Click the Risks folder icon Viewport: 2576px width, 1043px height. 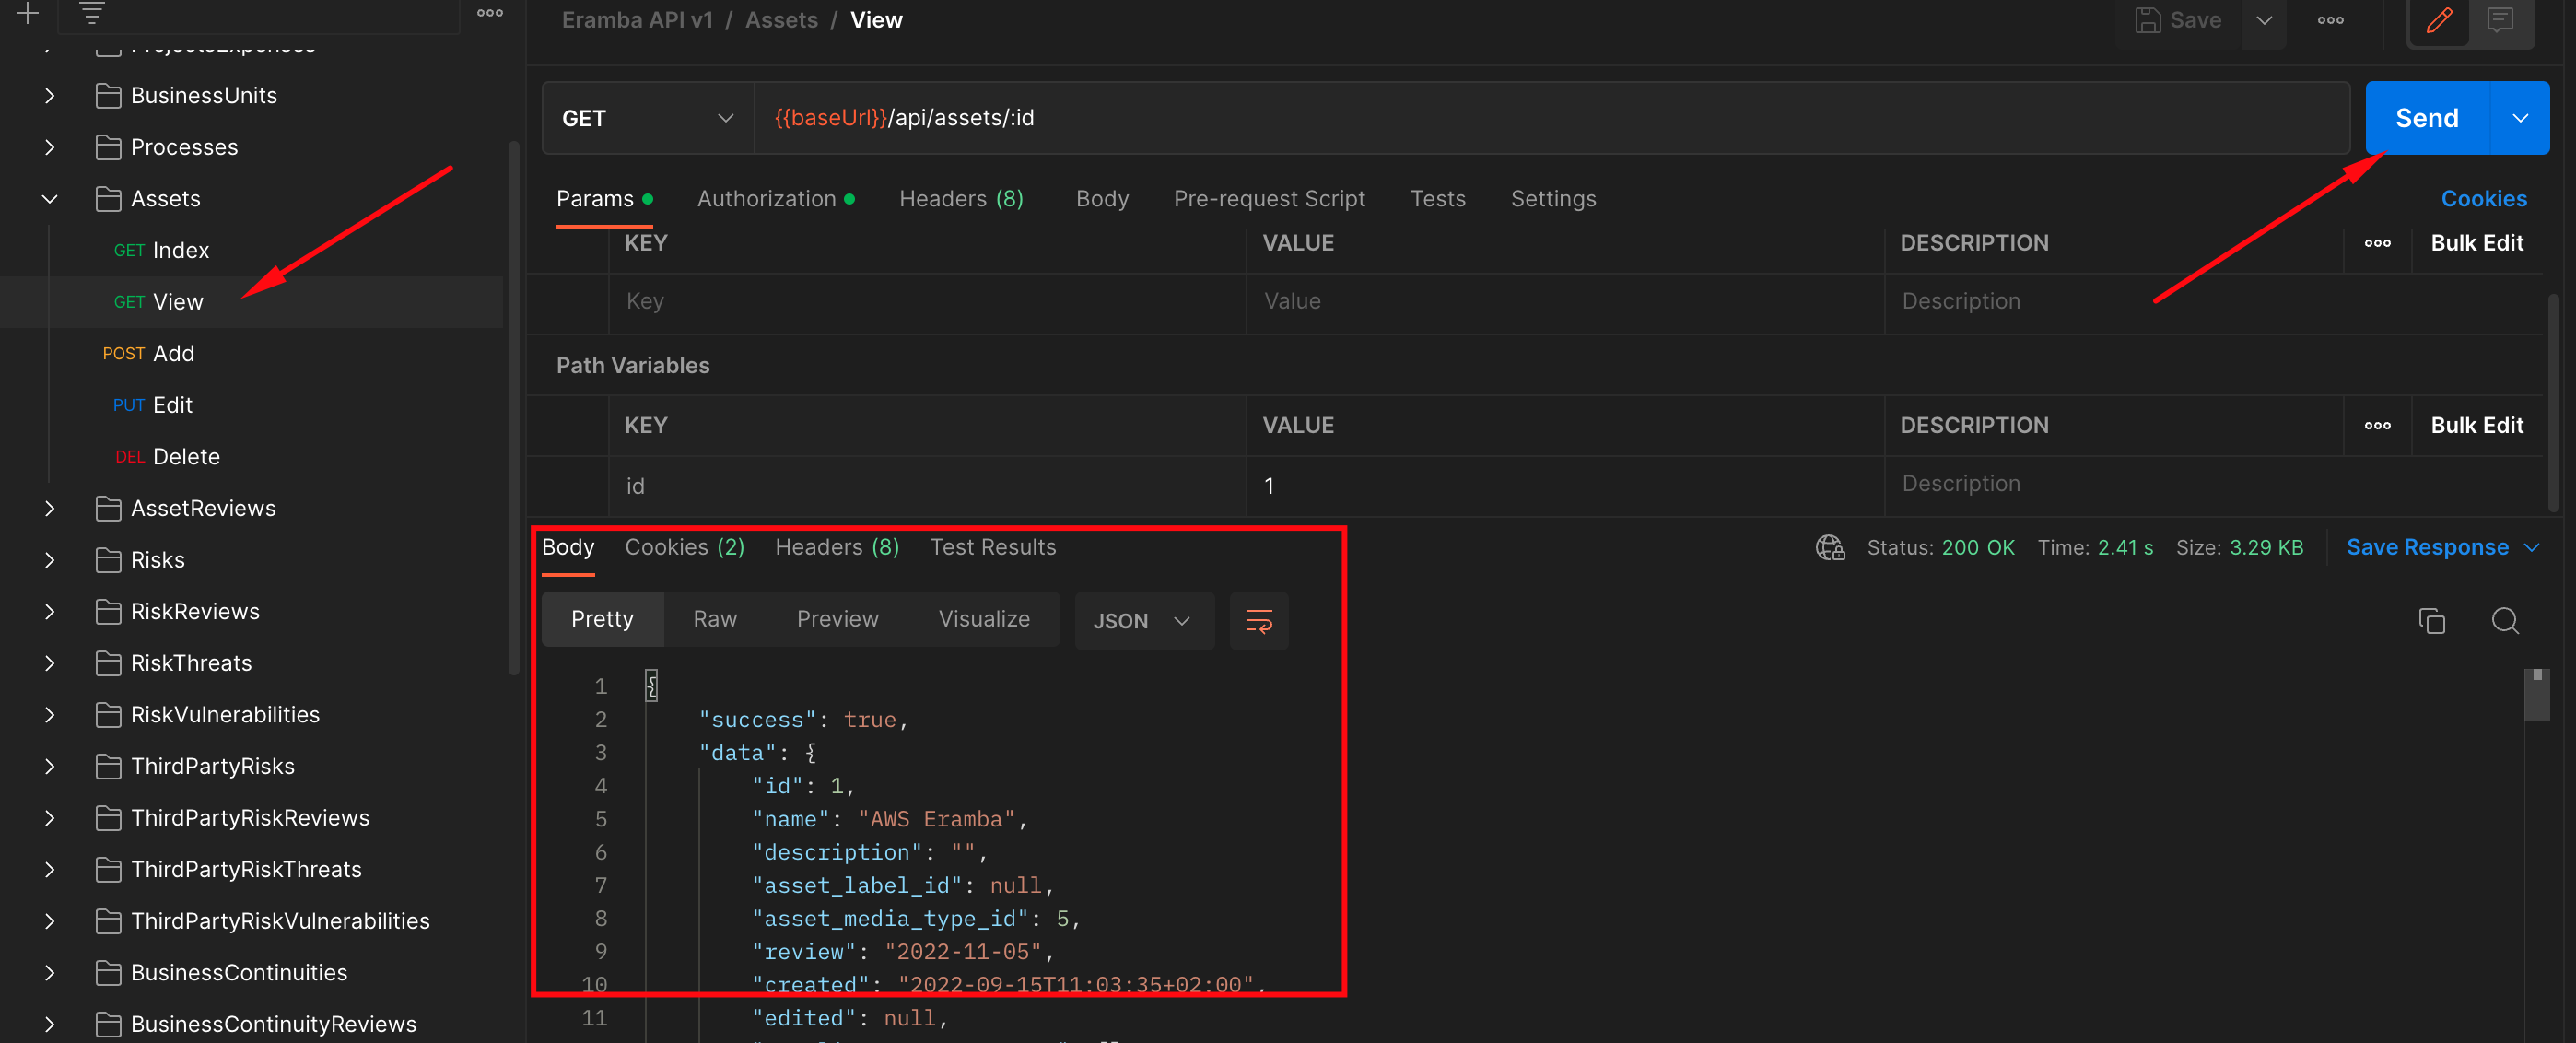coord(108,560)
